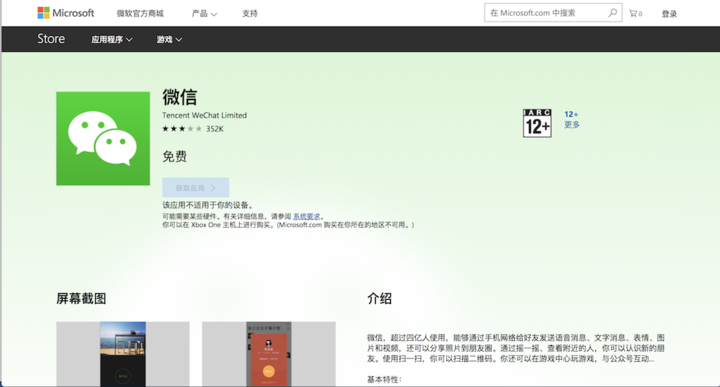Open the shopping cart icon
This screenshot has width=720, height=387.
click(636, 13)
